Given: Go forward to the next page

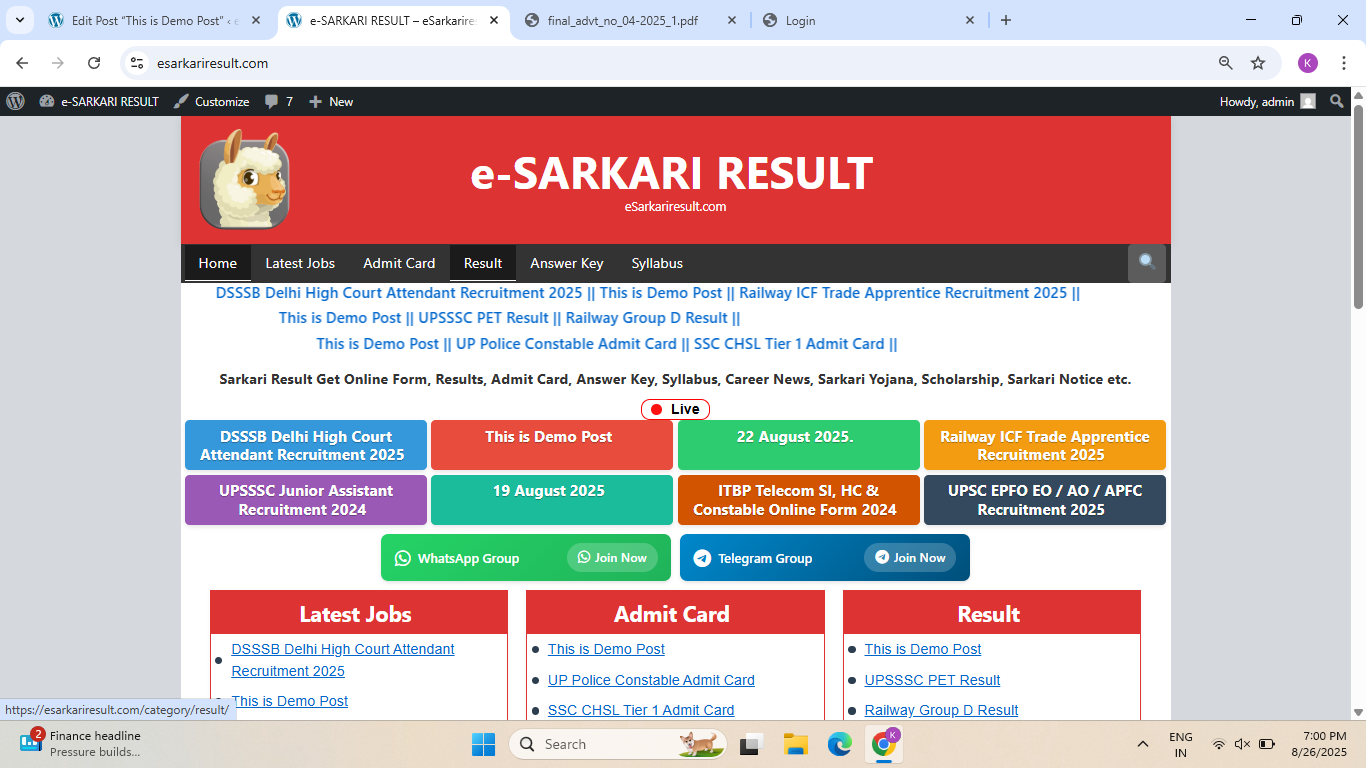Looking at the screenshot, I should coord(58,63).
